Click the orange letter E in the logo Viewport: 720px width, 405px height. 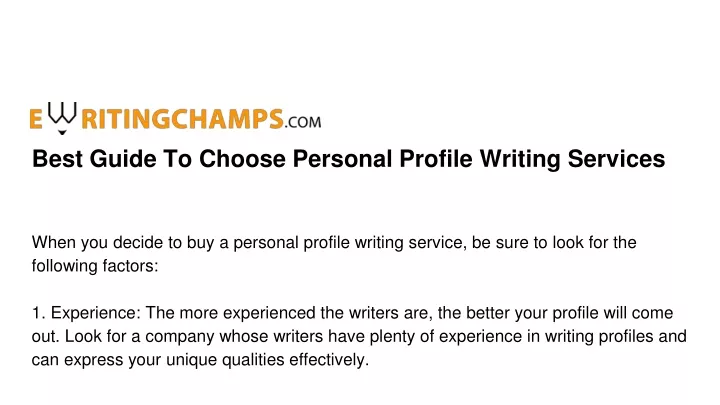36,119
